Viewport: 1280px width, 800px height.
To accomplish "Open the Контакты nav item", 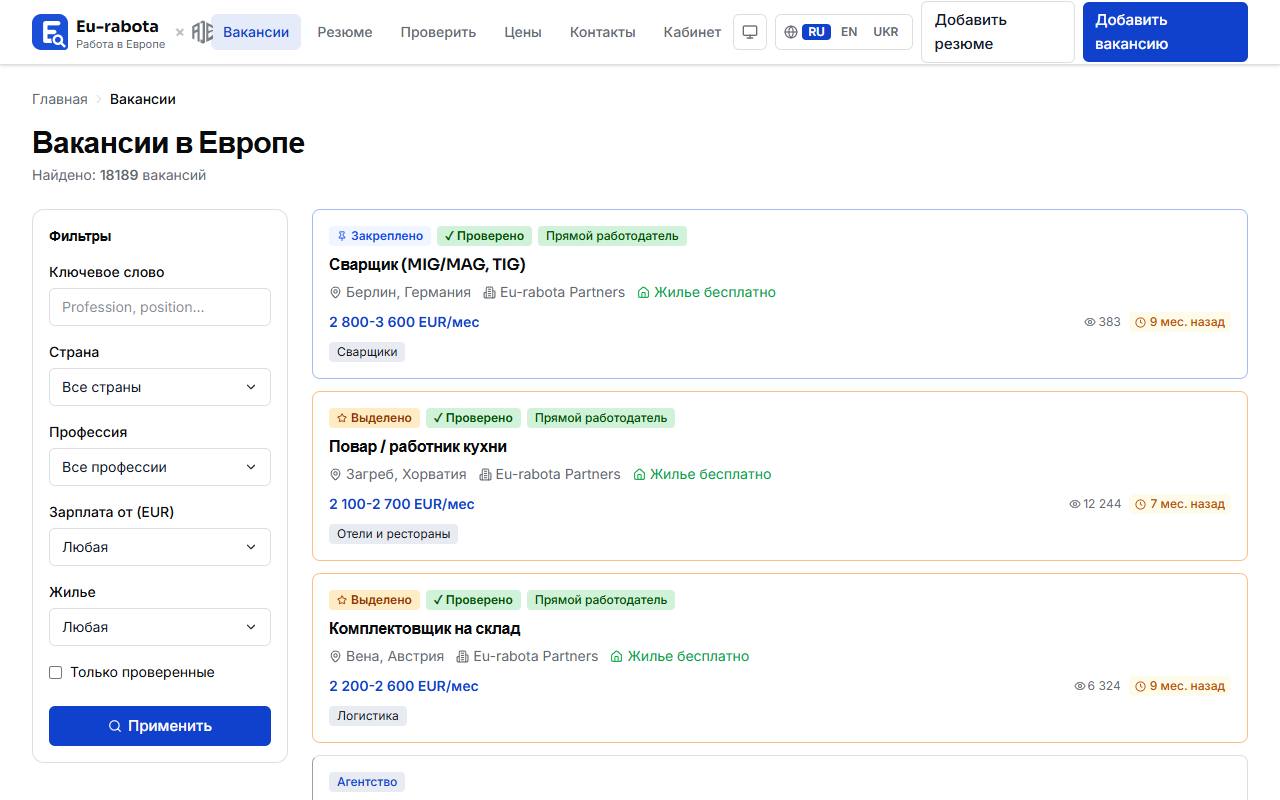I will (603, 32).
